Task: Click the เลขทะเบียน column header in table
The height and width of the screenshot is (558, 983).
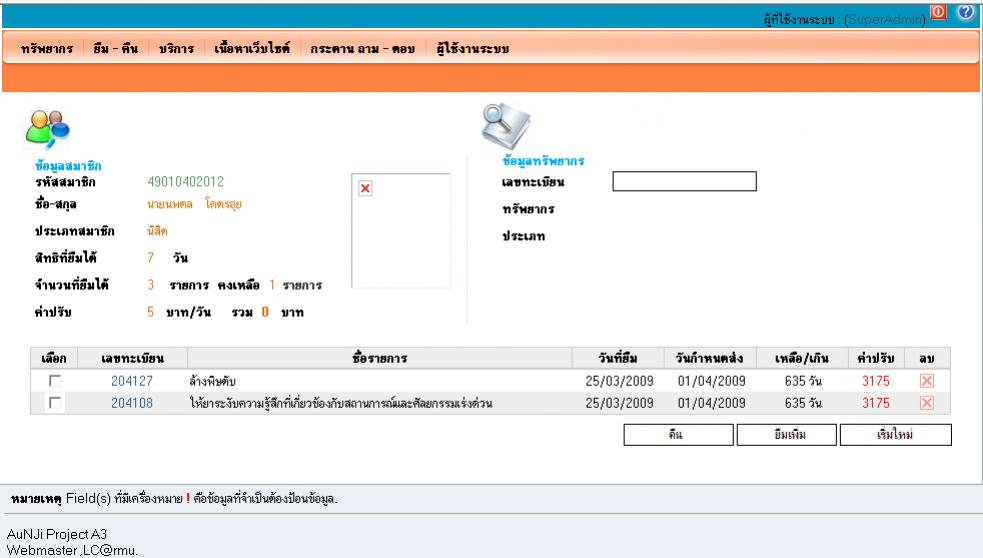Action: click(132, 358)
